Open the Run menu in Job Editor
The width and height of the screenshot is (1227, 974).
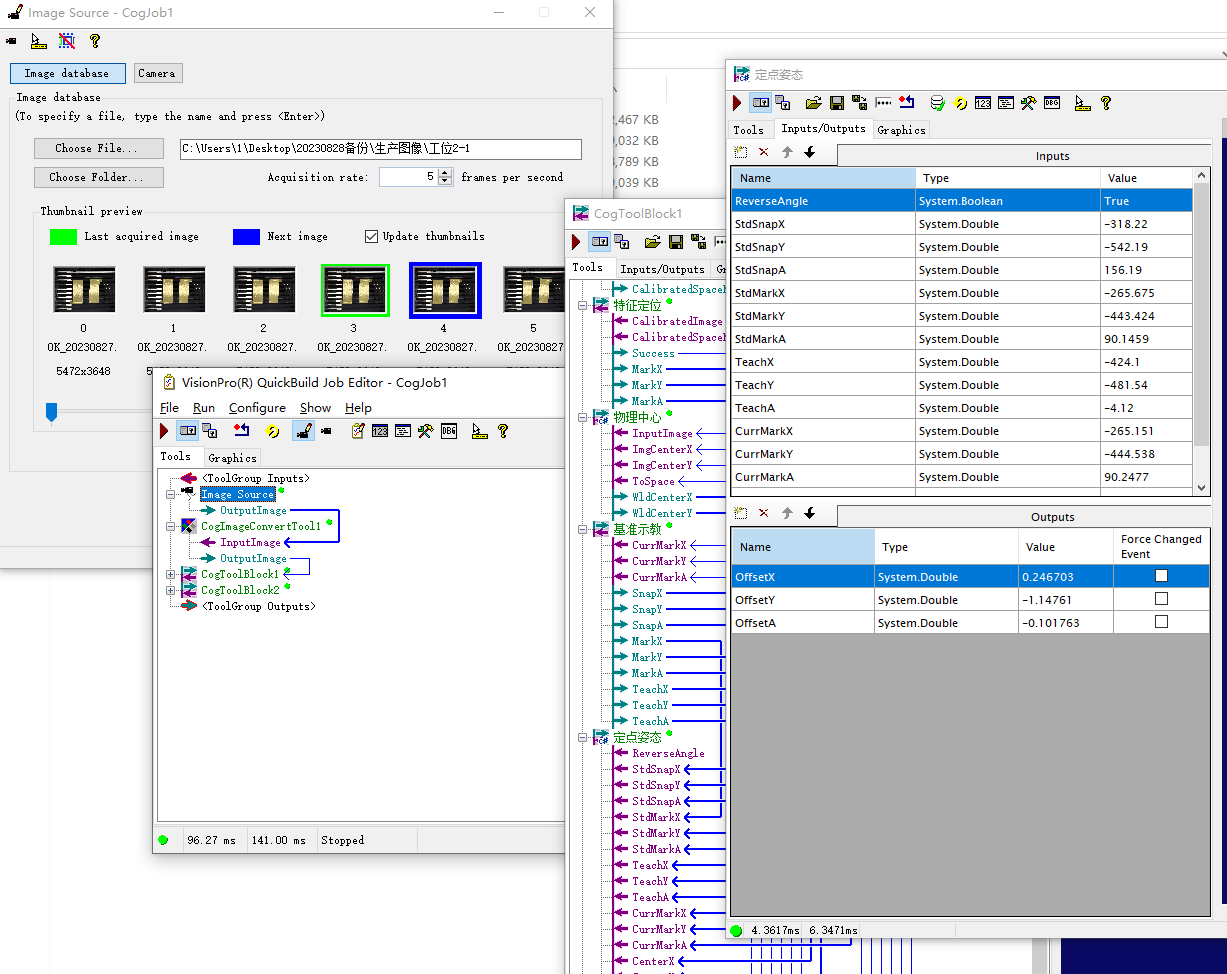[x=204, y=408]
